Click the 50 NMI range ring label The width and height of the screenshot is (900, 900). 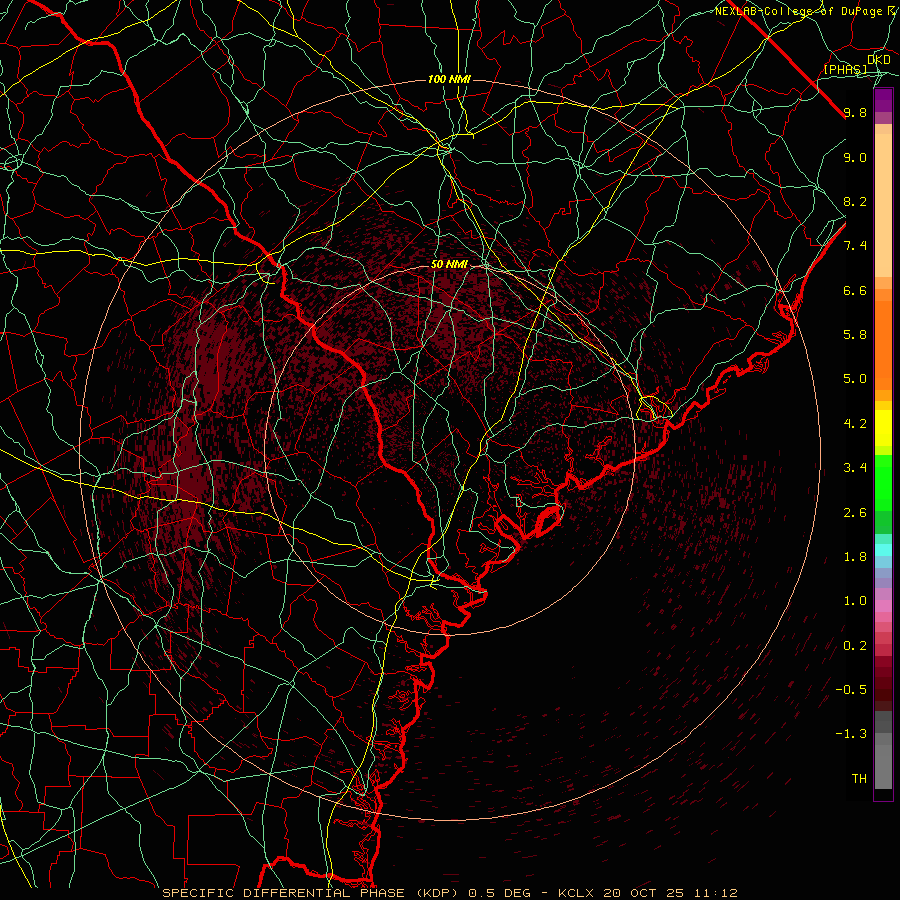coord(449,264)
